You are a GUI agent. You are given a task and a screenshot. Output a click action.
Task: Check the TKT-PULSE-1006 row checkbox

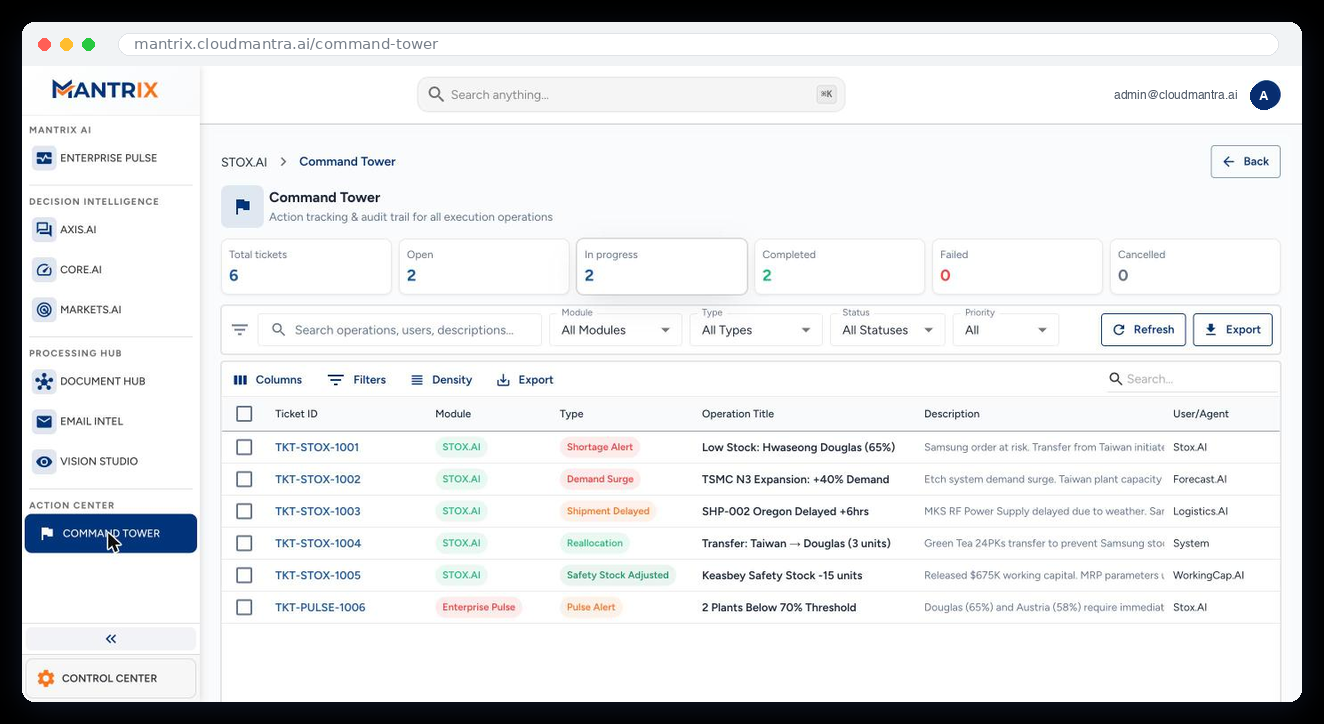[244, 607]
